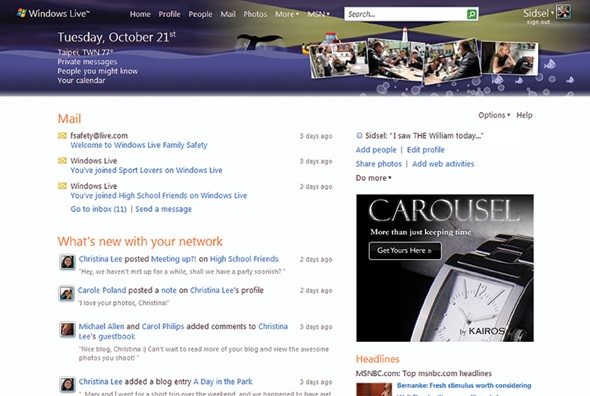The width and height of the screenshot is (590, 396).
Task: Open envelope icon beside fsafety@live.com
Action: click(62, 136)
